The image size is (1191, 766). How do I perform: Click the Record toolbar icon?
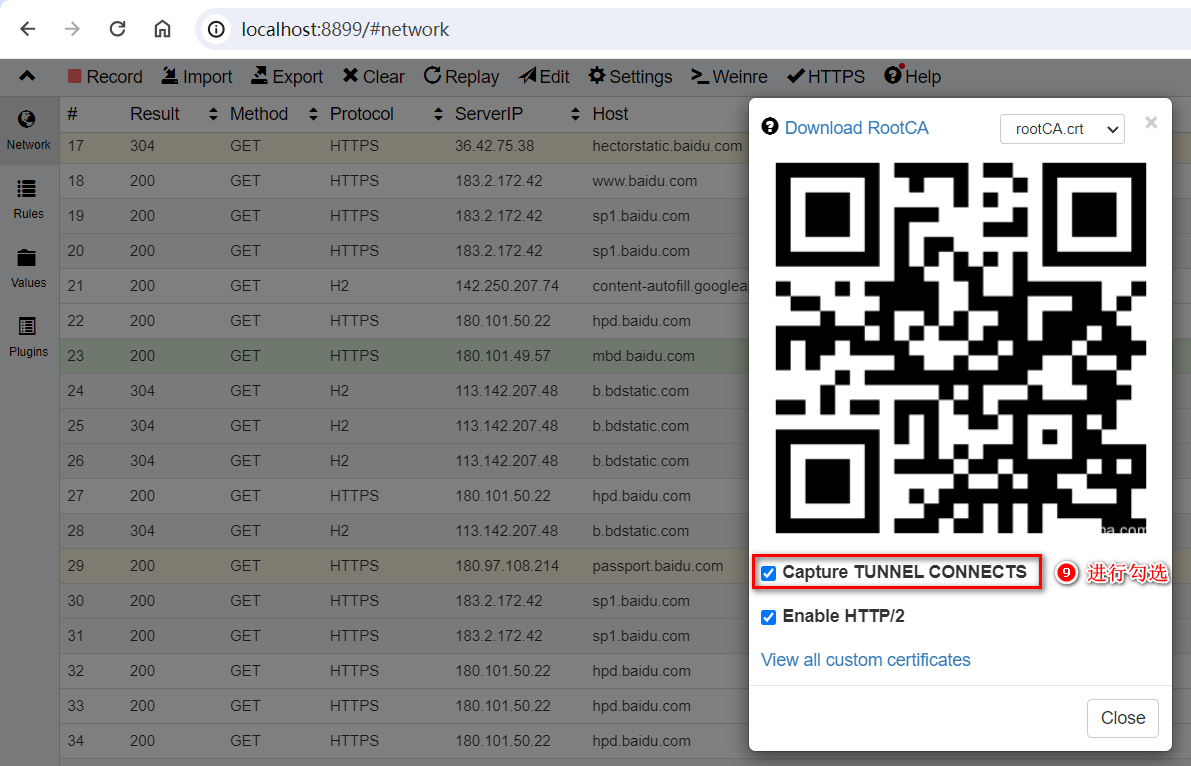[x=75, y=77]
